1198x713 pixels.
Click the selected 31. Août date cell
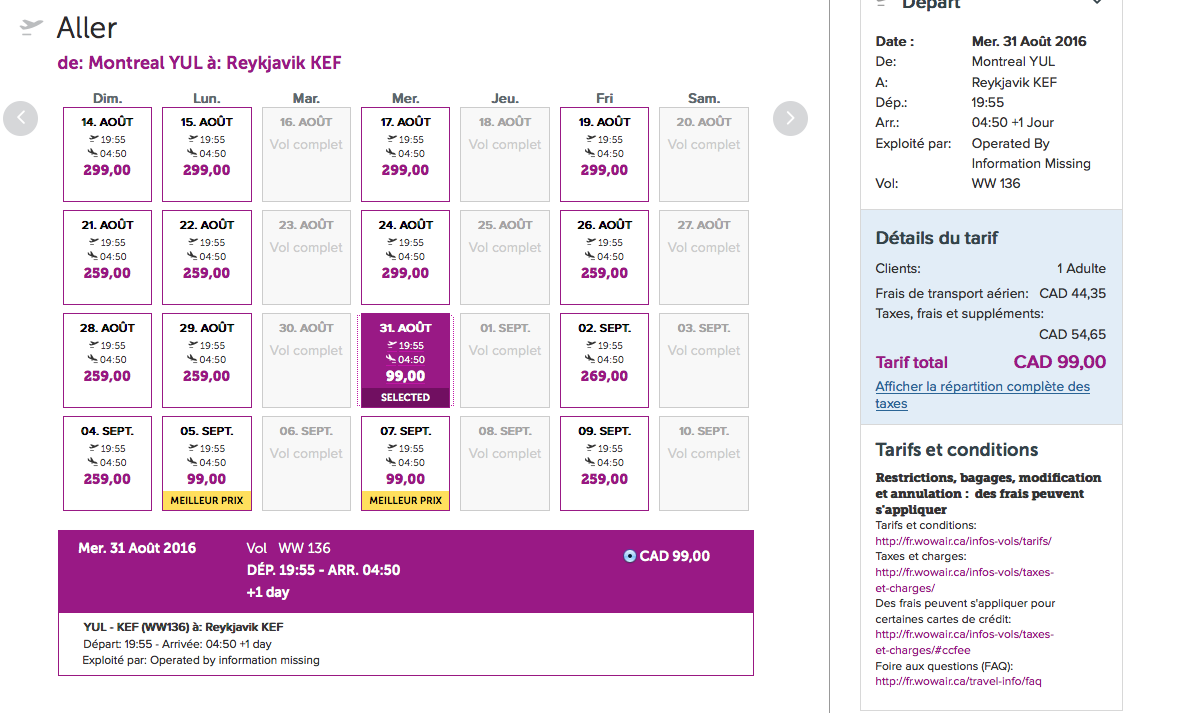[406, 360]
